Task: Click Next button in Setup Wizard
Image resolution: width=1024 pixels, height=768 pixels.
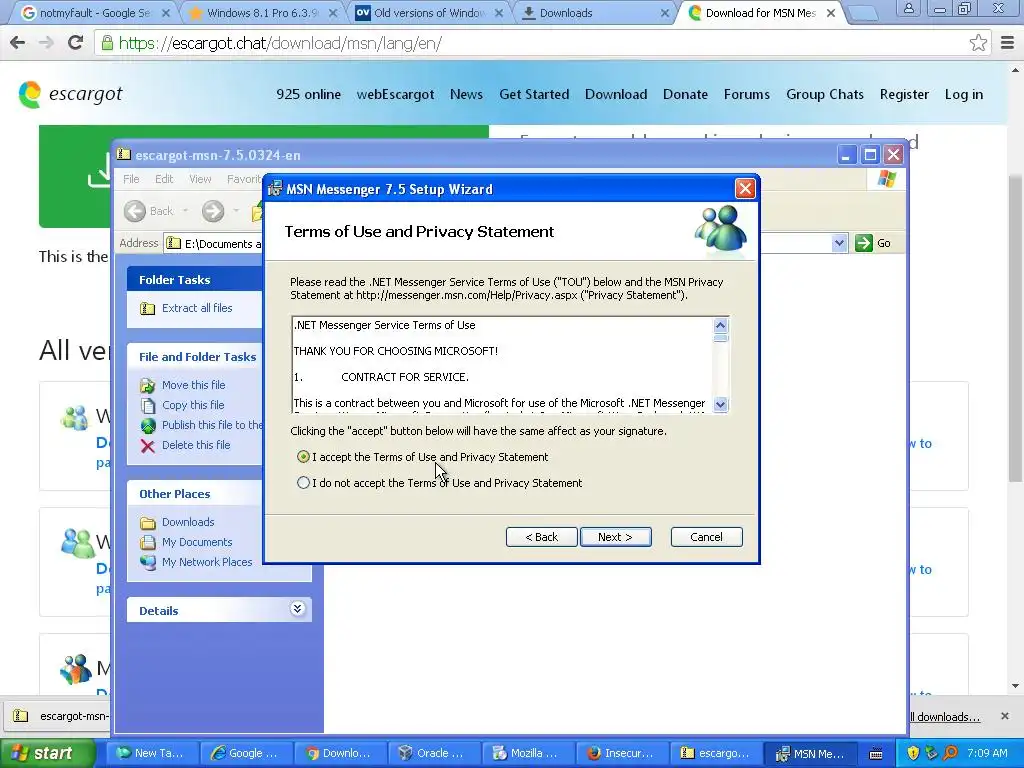Action: click(x=615, y=537)
